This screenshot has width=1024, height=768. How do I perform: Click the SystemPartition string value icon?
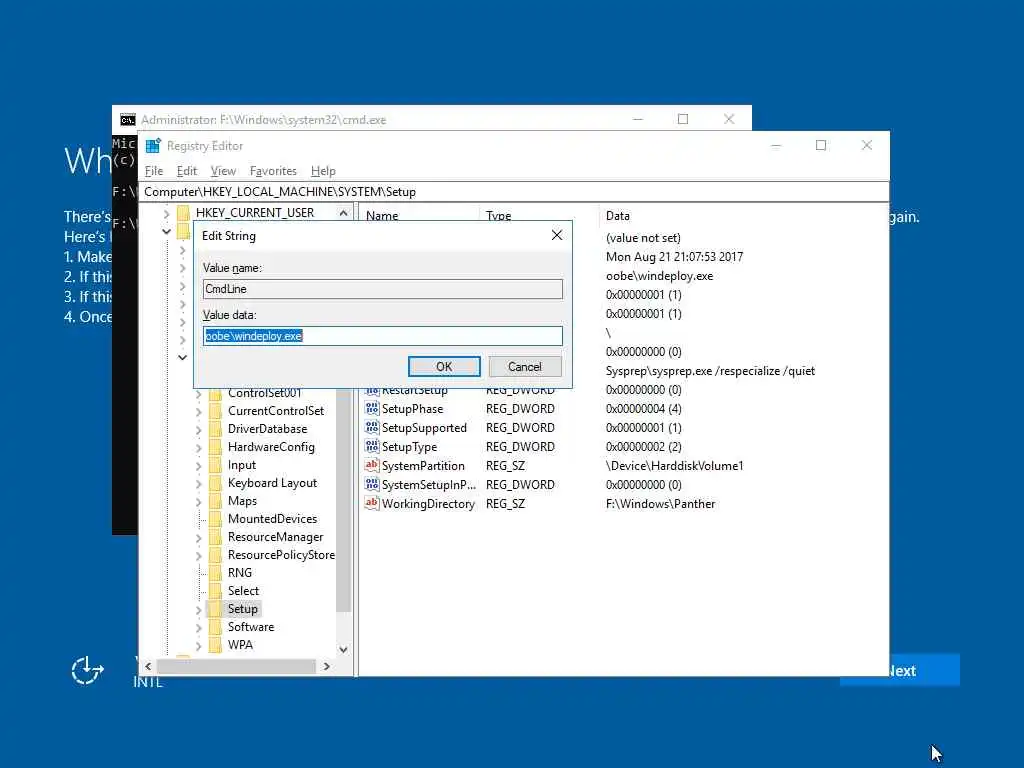[x=372, y=466]
